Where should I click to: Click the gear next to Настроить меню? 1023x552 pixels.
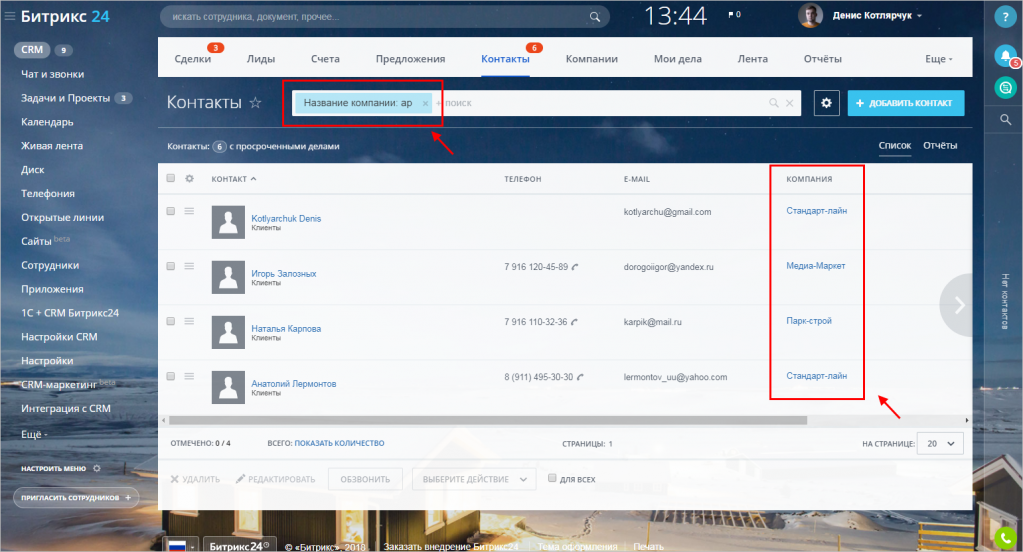click(x=97, y=468)
